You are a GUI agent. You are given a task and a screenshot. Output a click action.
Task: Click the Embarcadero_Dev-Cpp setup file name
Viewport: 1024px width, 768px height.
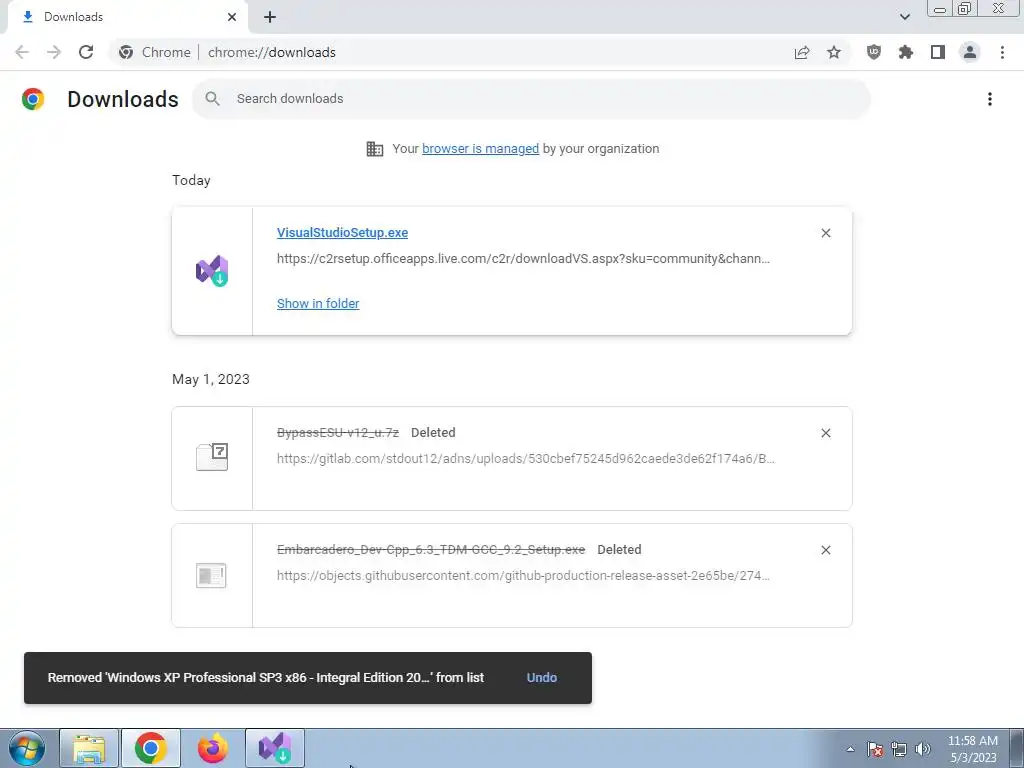(431, 549)
